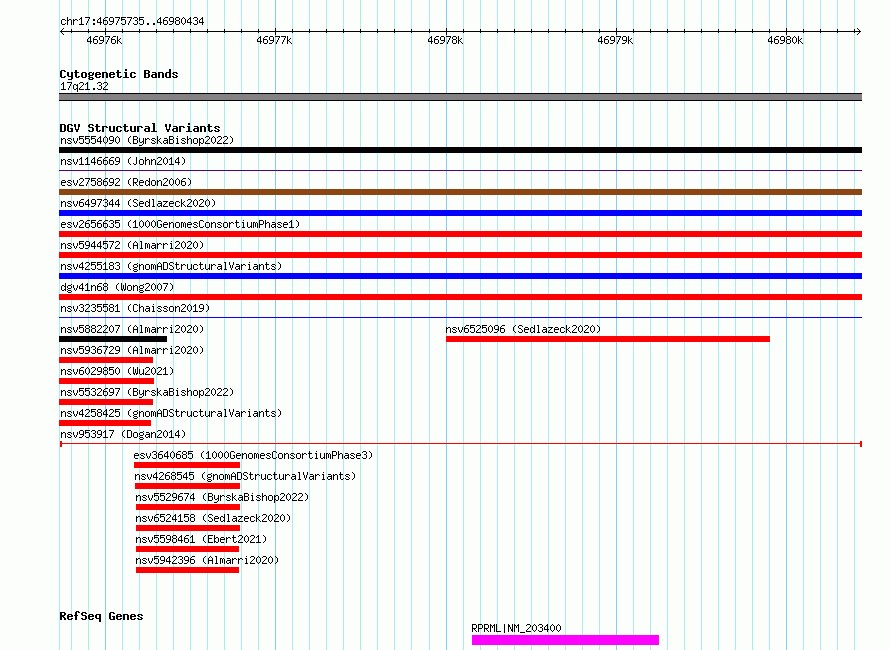The height and width of the screenshot is (650, 890).
Task: Click red nsv6525096 Sedlazeck2020 variant bar
Action: point(608,339)
